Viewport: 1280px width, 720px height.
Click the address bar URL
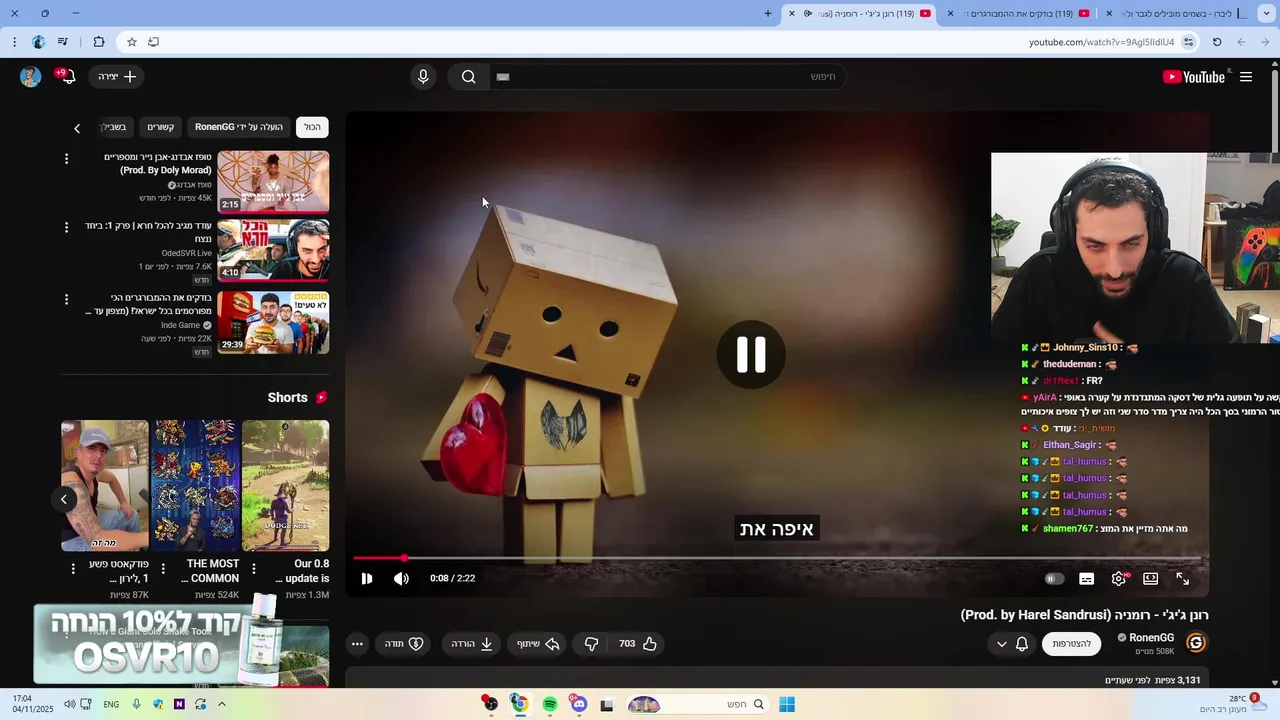point(1101,42)
